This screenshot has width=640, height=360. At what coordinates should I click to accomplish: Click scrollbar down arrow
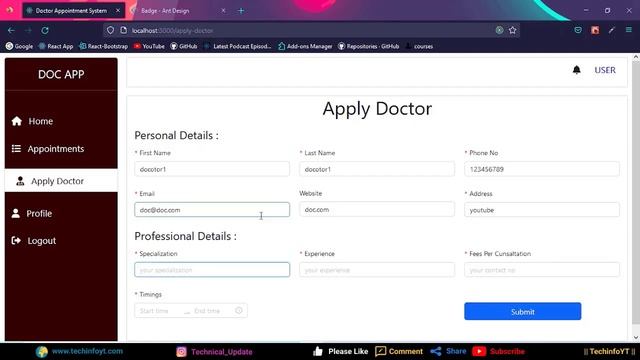click(636, 338)
